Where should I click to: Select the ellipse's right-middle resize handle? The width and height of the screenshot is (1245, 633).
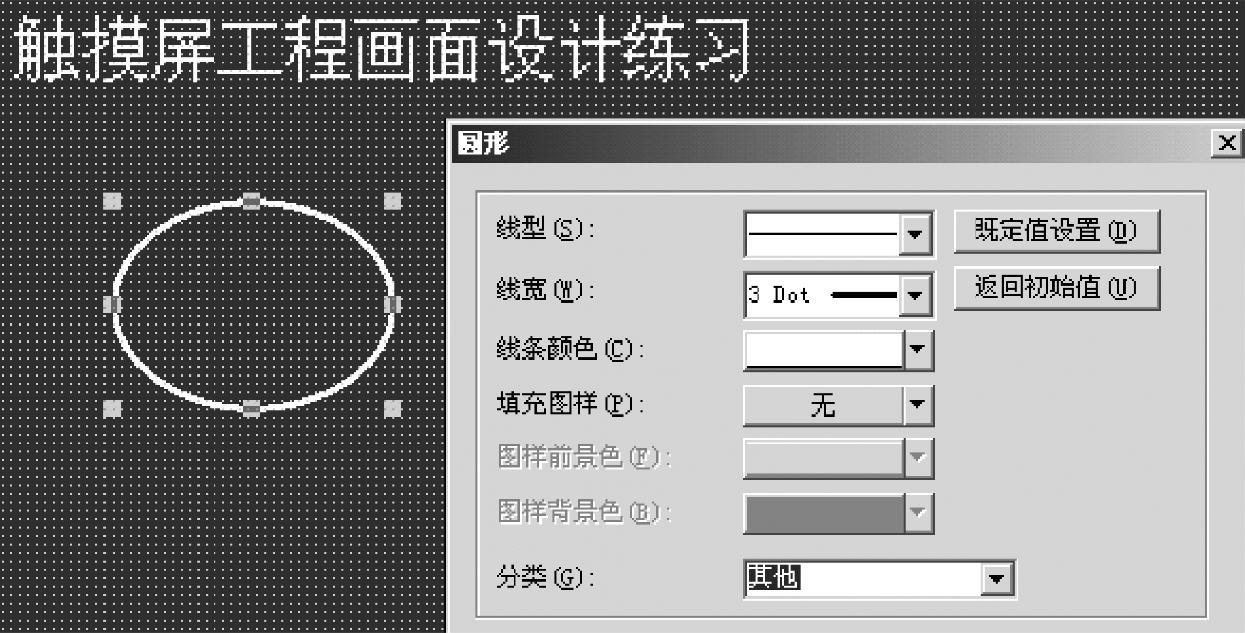point(393,304)
